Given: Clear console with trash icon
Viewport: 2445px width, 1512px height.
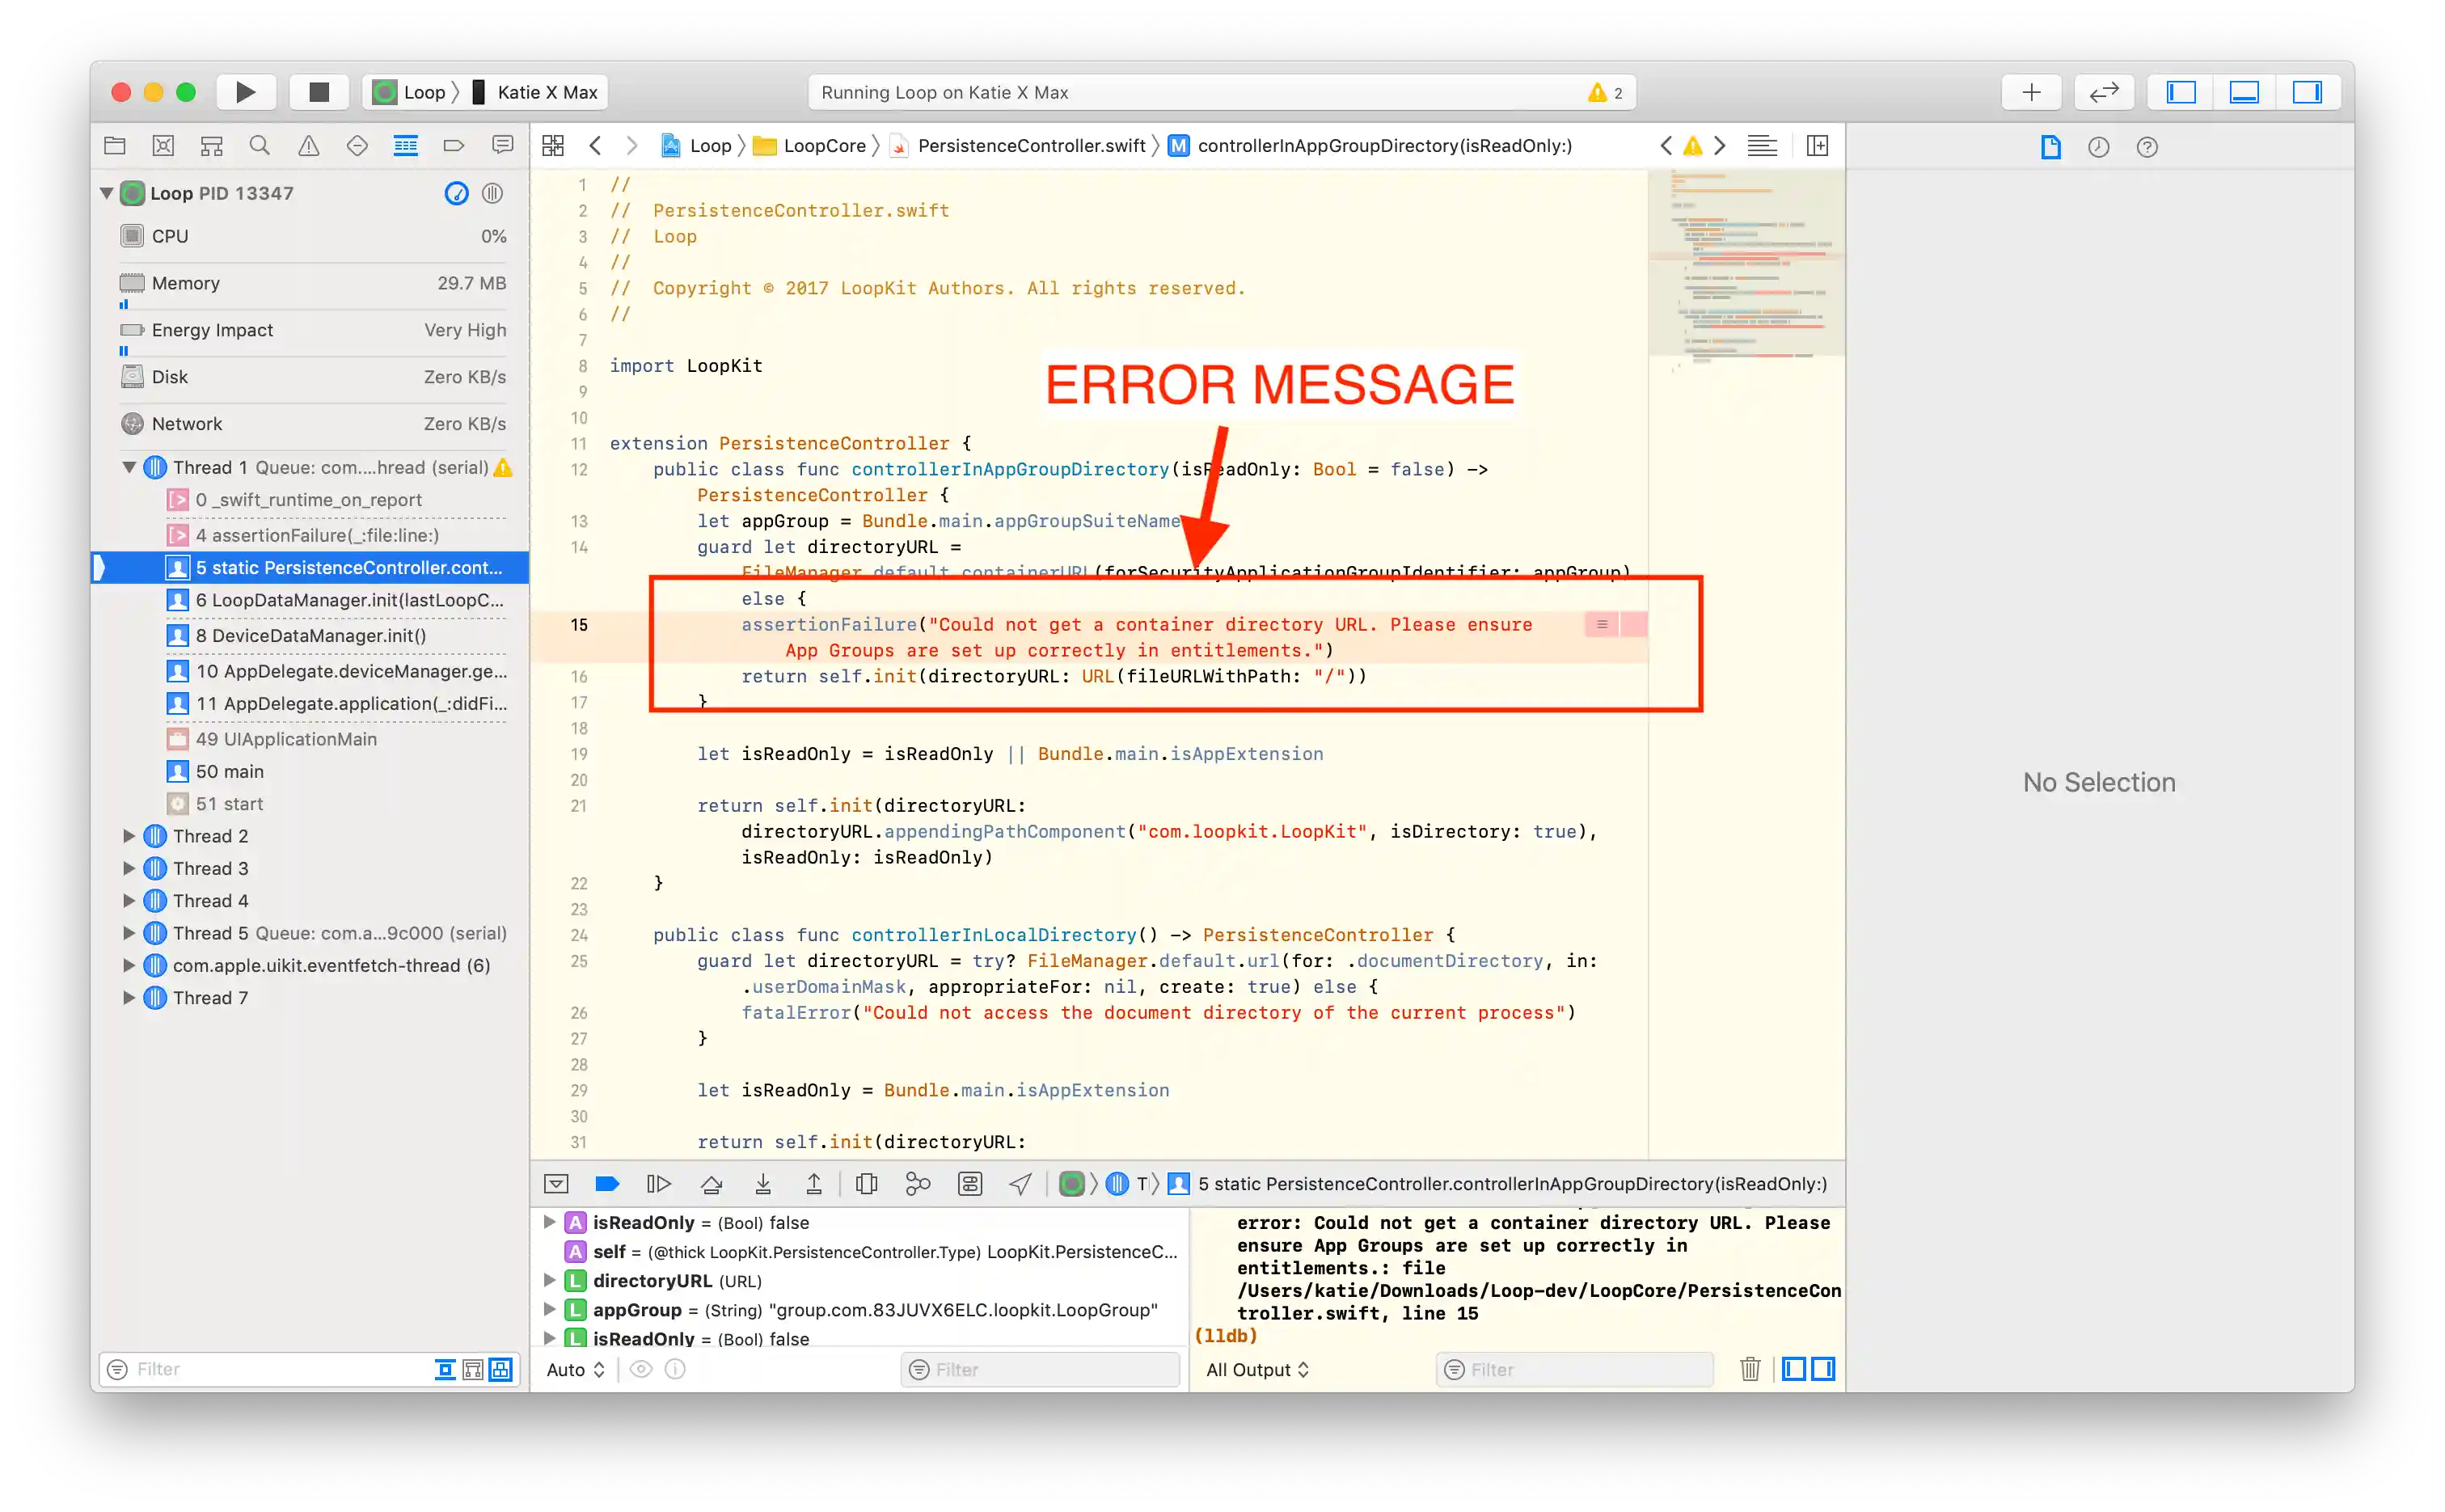Looking at the screenshot, I should point(1749,1369).
